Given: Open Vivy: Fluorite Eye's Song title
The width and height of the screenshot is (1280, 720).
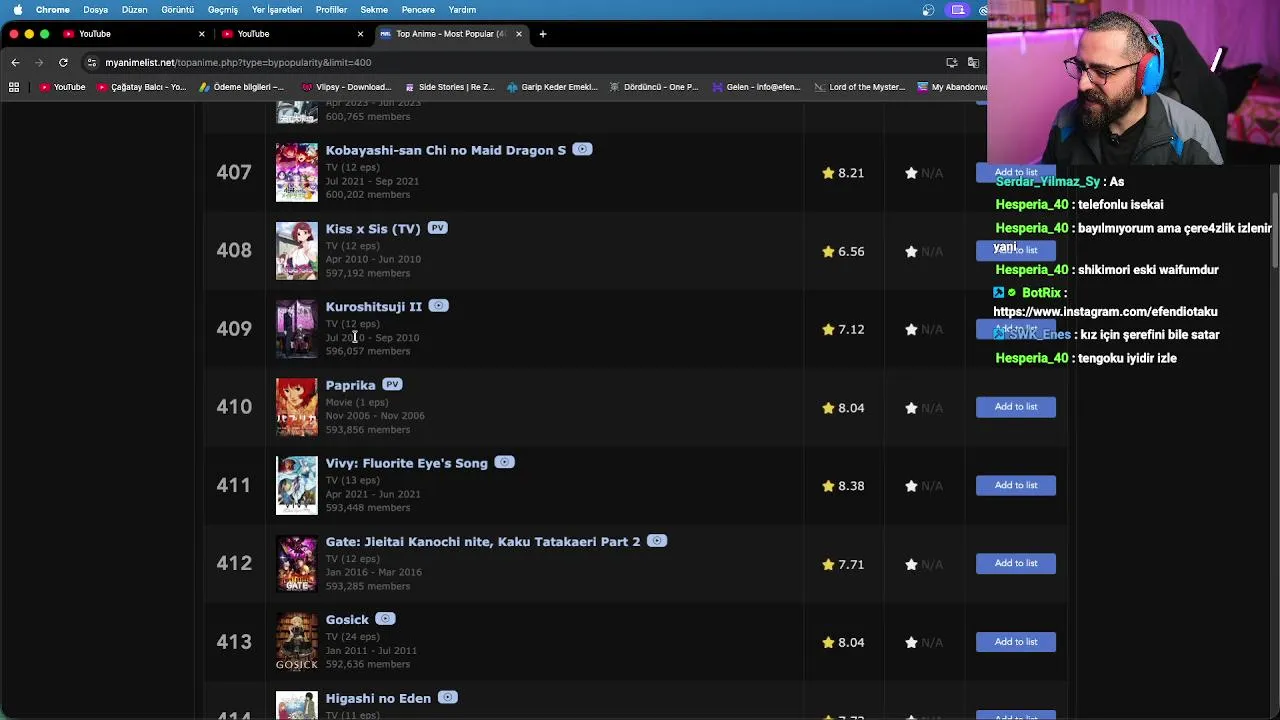Looking at the screenshot, I should point(406,463).
